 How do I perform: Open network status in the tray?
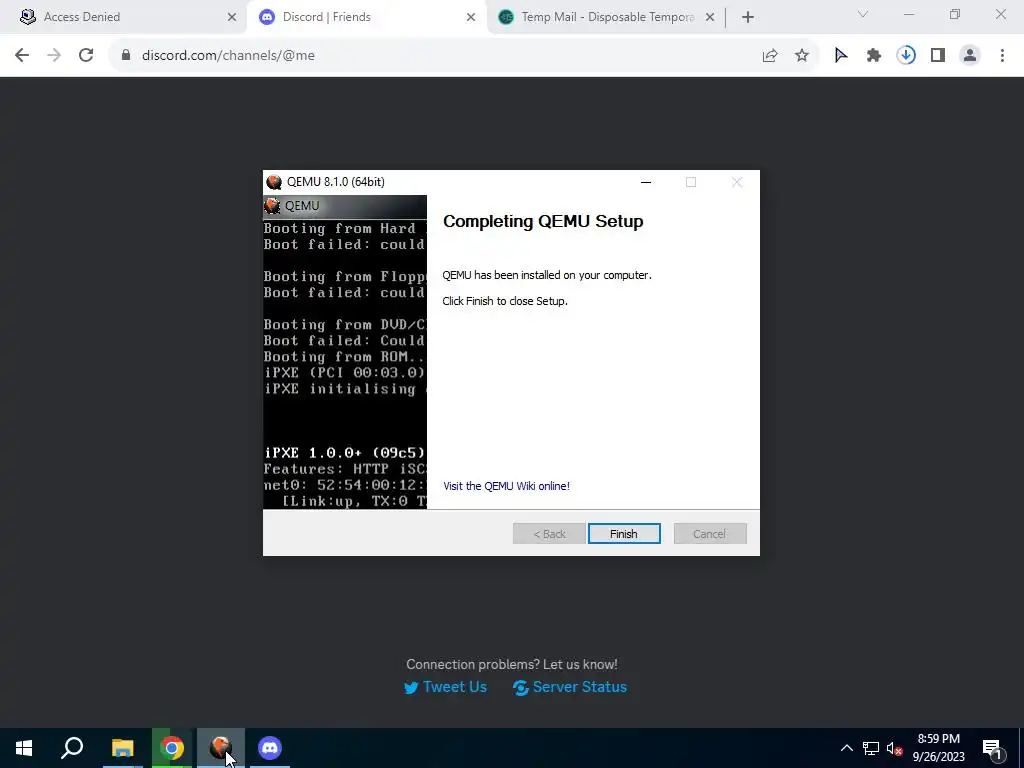pyautogui.click(x=871, y=748)
